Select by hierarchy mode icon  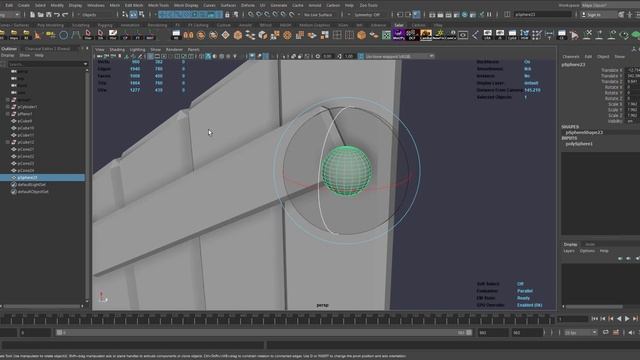125,15
